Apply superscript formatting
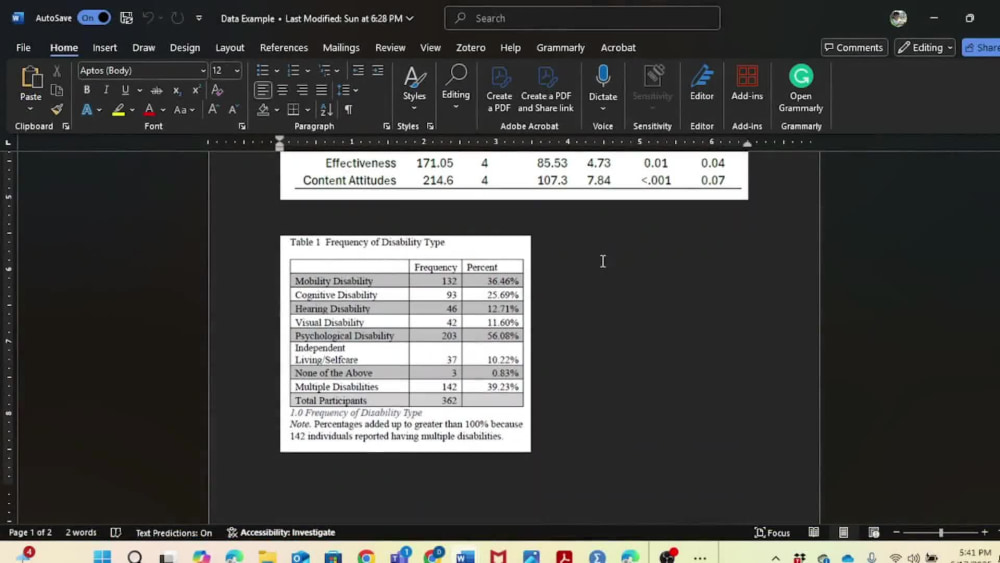This screenshot has width=1000, height=563. pyautogui.click(x=196, y=90)
